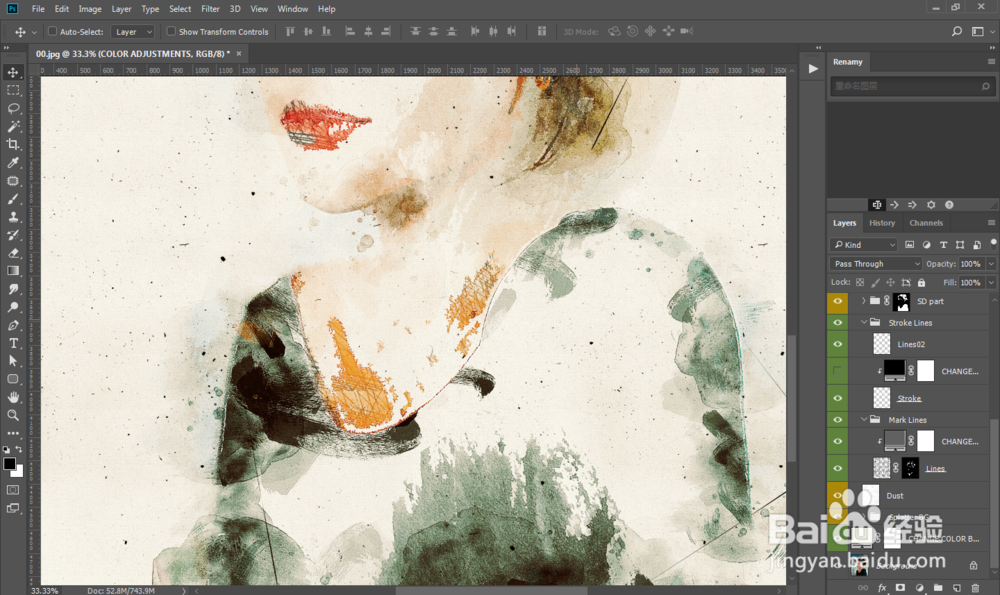Select the Dust layer name
Viewport: 1000px width, 595px height.
coord(895,496)
